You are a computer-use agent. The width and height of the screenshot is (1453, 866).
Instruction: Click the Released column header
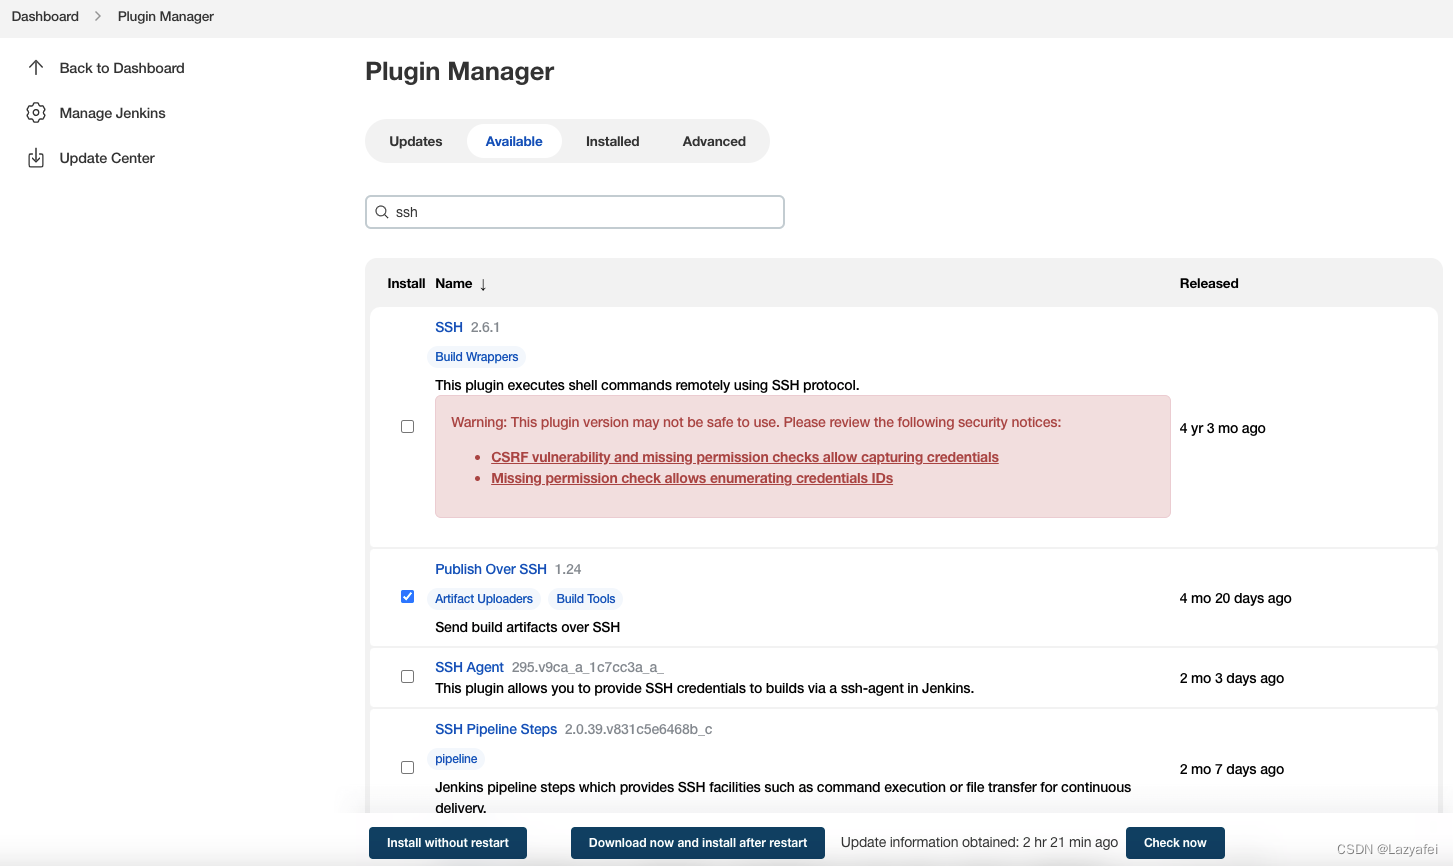click(1209, 284)
